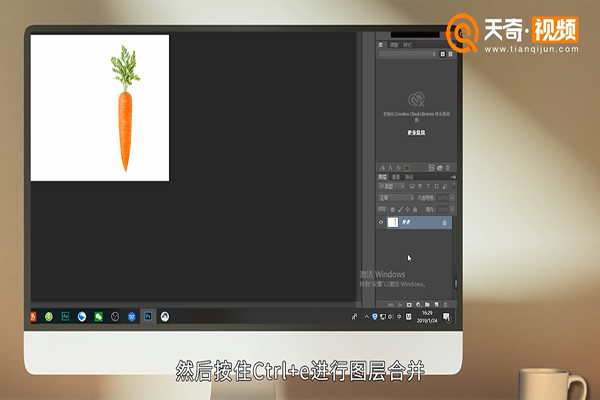This screenshot has height=400, width=600.
Task: Open WeChat from the taskbar
Action: (x=98, y=317)
